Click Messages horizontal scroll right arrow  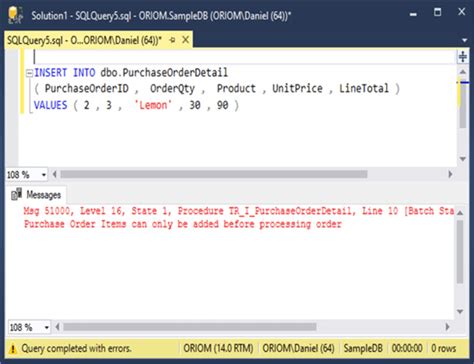click(x=448, y=327)
